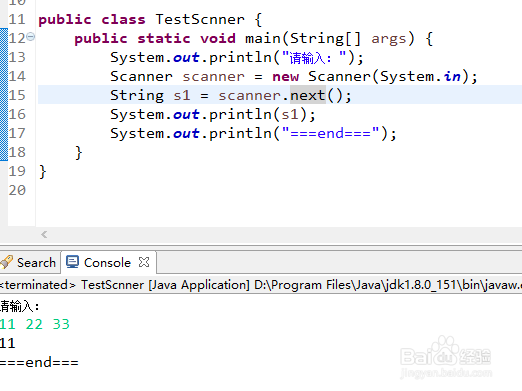This screenshot has width=522, height=391.
Task: Click line number 15 in gutter
Action: (x=17, y=95)
